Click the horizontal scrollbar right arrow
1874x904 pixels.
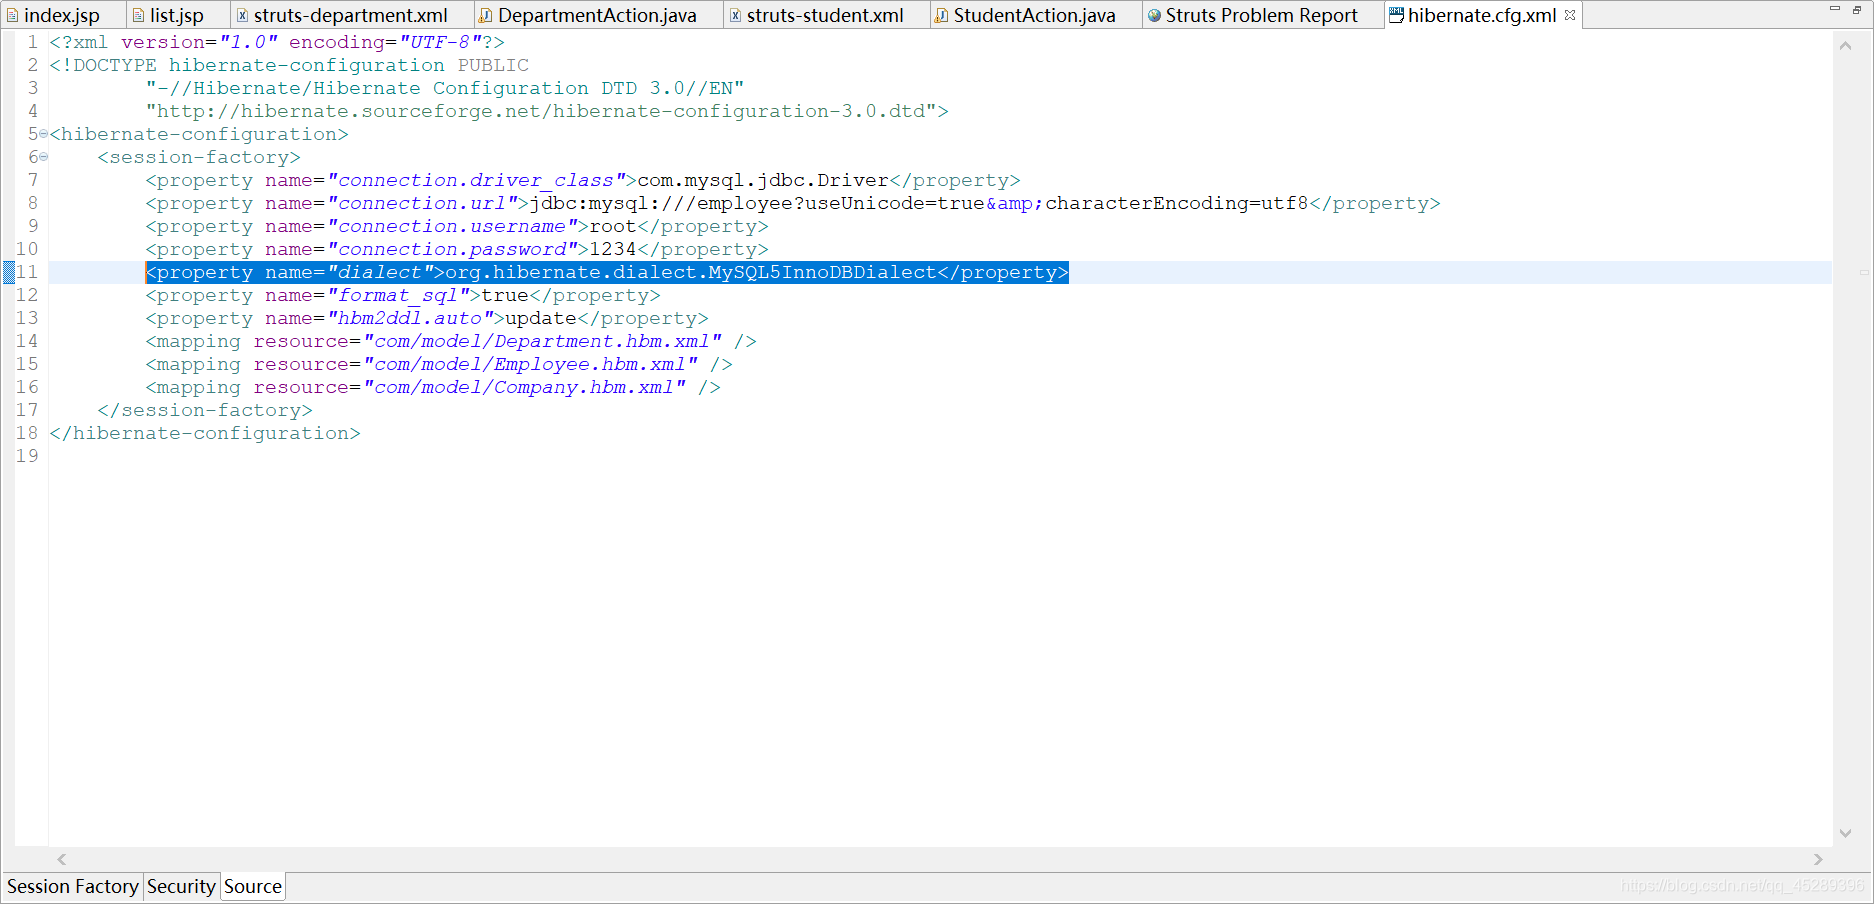pos(1818,859)
